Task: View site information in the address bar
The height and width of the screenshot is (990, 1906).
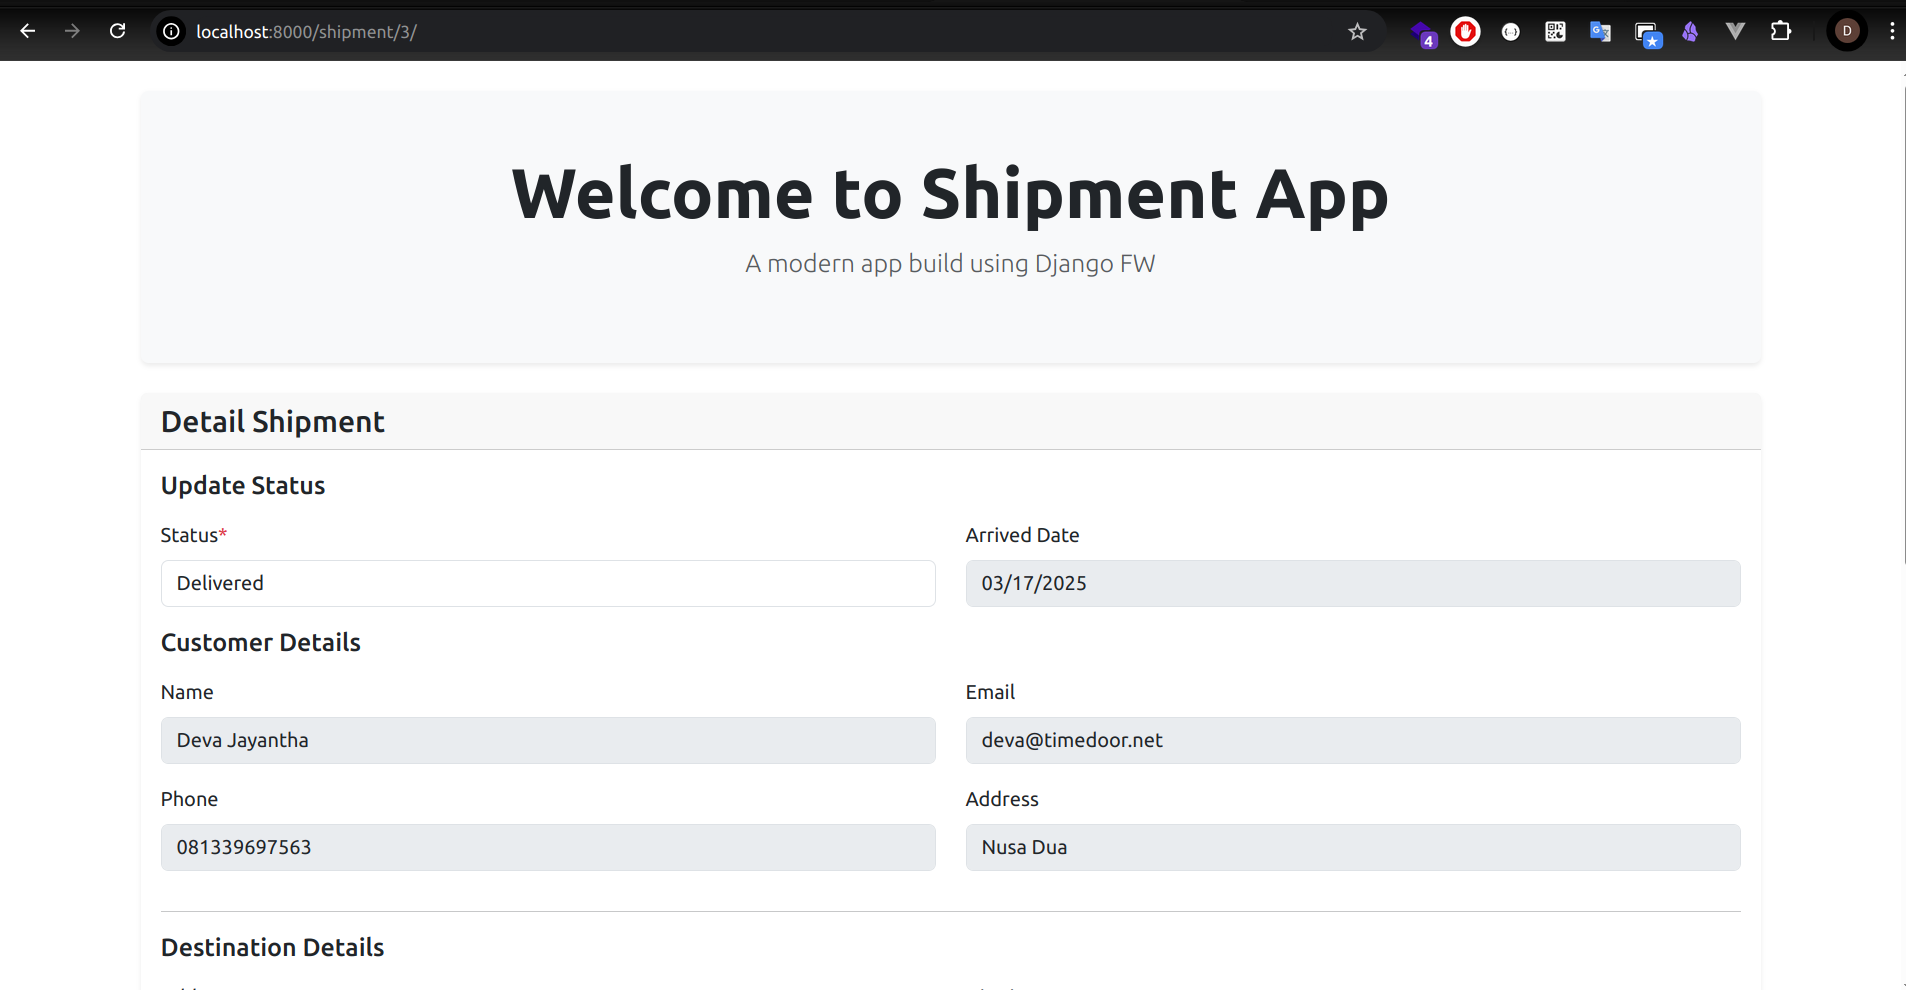Action: point(171,31)
